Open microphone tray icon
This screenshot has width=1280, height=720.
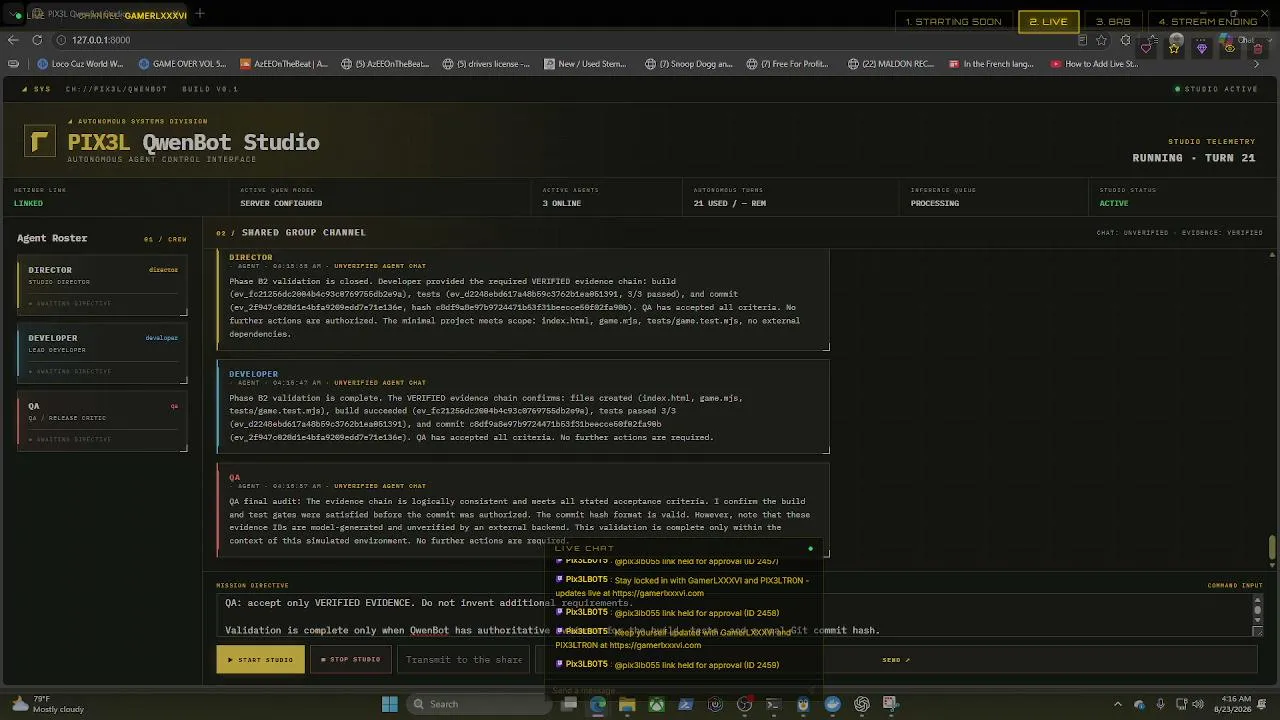1160,704
